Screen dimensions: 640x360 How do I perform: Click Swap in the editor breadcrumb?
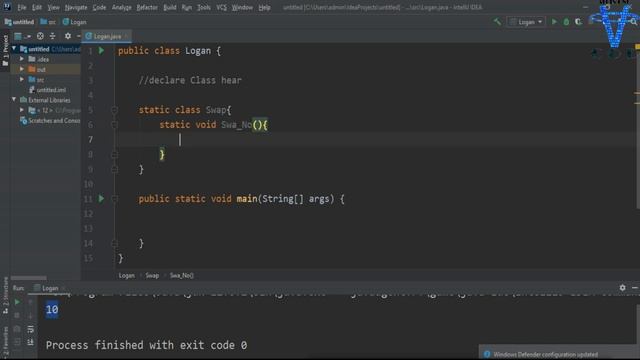point(152,276)
